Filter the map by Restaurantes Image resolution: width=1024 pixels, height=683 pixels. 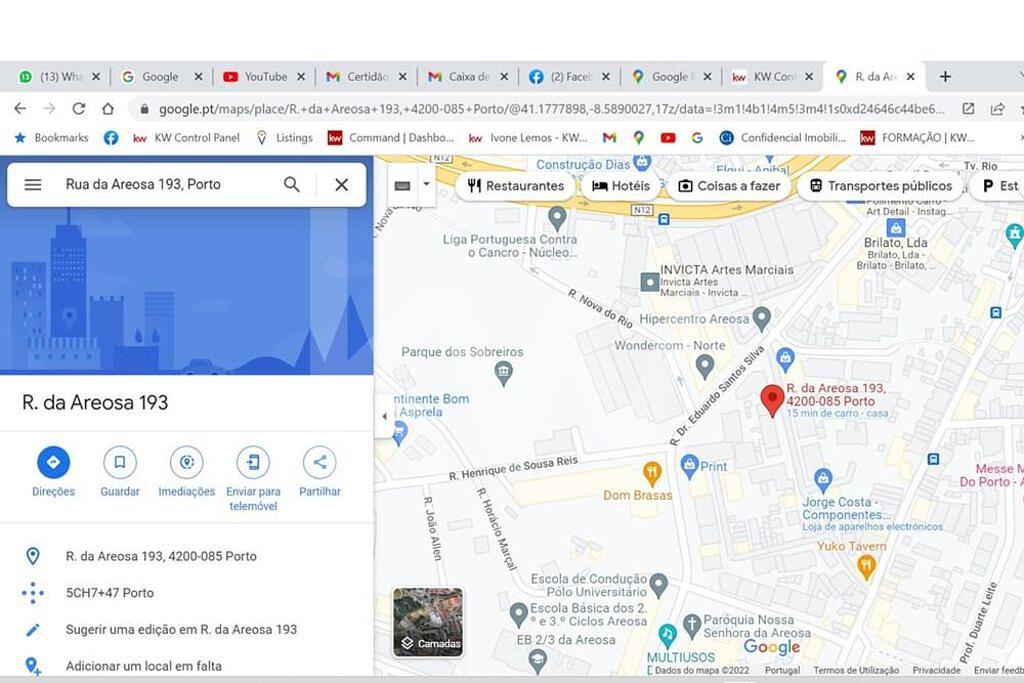[516, 186]
